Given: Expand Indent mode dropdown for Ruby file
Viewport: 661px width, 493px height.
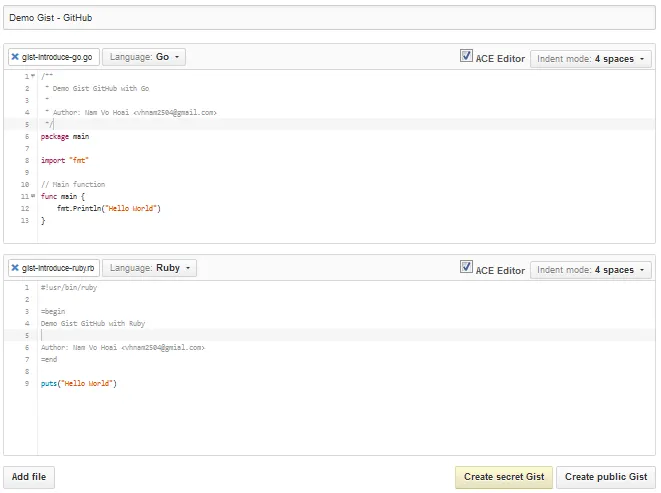Looking at the screenshot, I should (591, 269).
